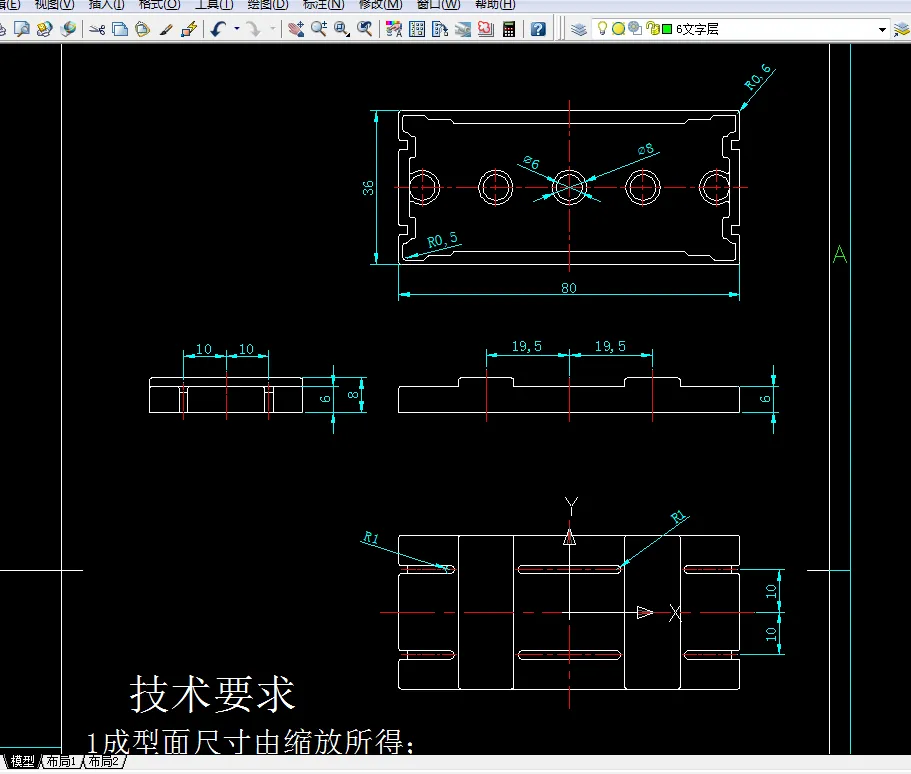Click the Zoom Previous icon

coord(364,29)
